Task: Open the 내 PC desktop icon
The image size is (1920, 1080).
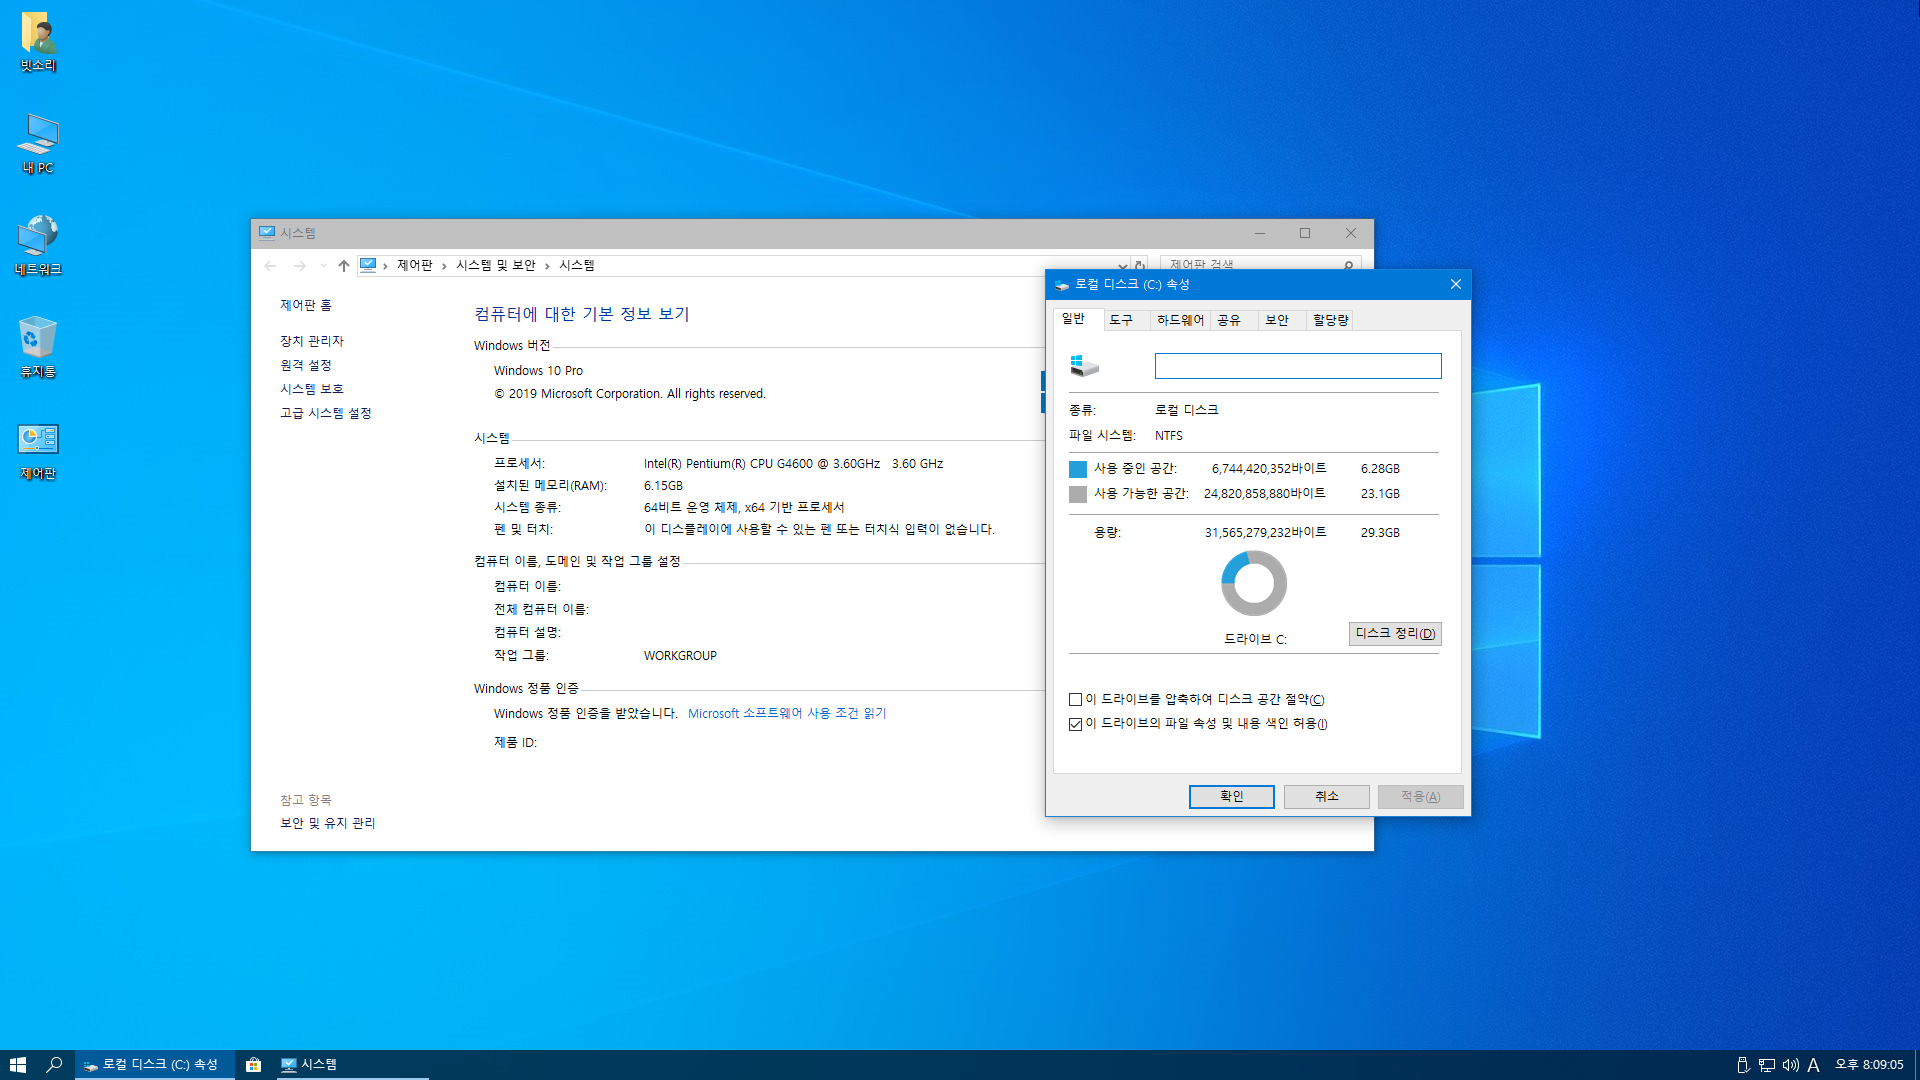Action: pos(38,143)
